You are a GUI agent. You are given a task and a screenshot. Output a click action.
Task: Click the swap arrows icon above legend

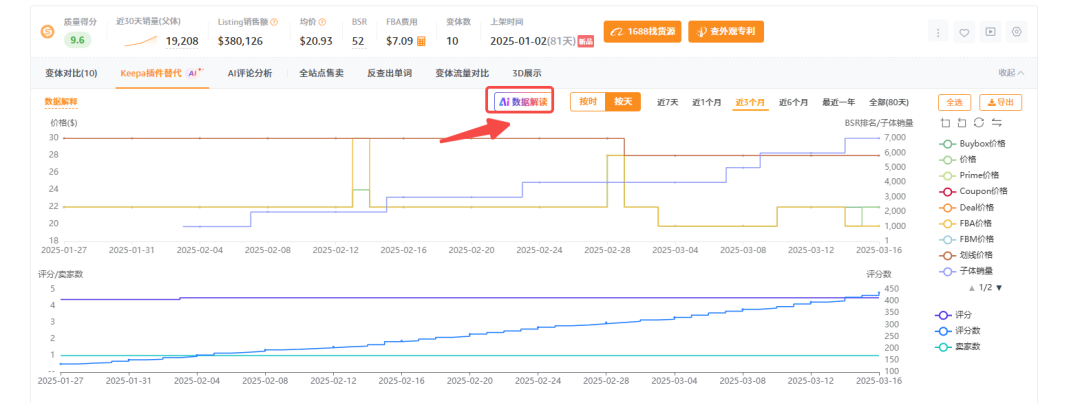point(996,122)
